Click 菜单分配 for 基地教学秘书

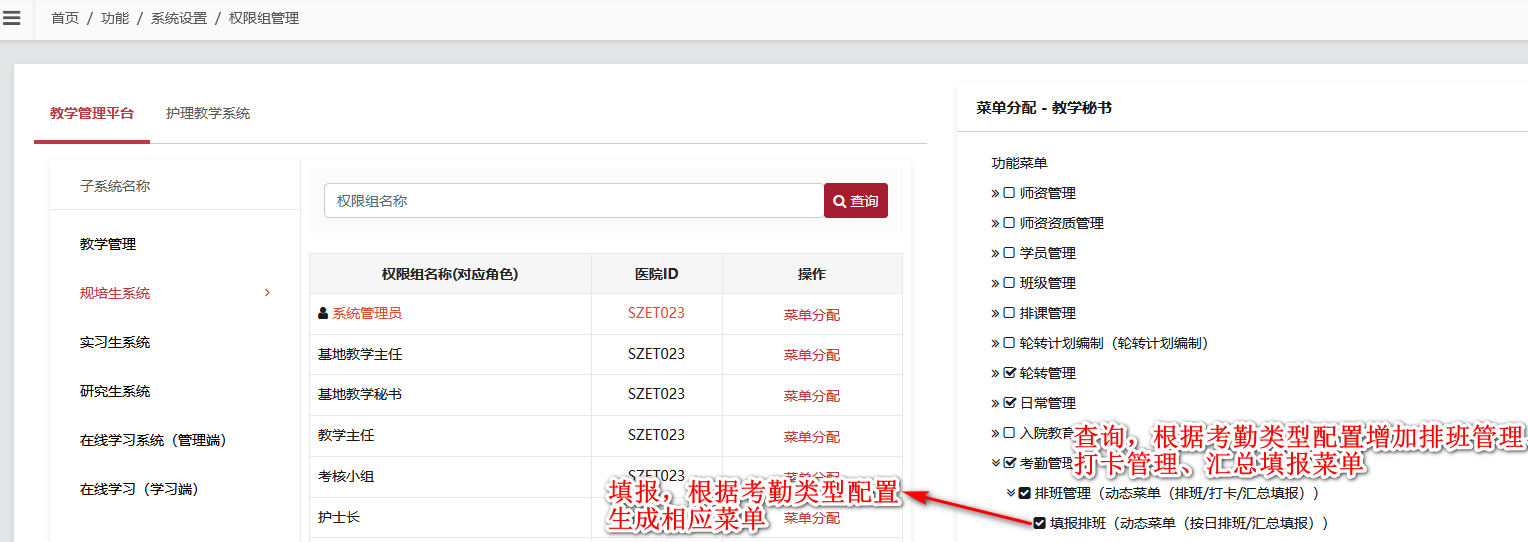click(x=812, y=396)
